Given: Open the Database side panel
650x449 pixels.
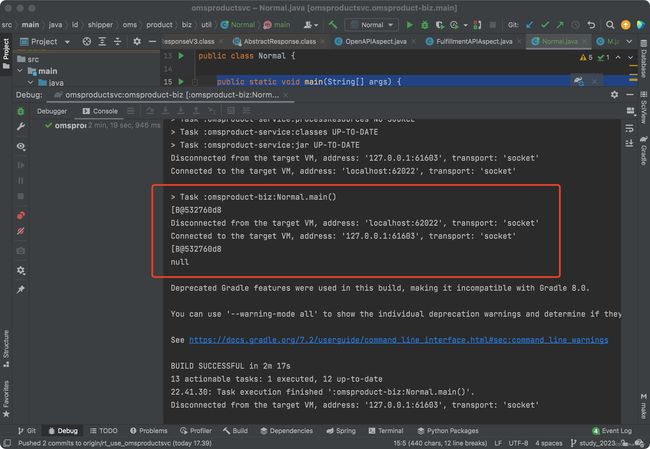Looking at the screenshot, I should pos(643,58).
